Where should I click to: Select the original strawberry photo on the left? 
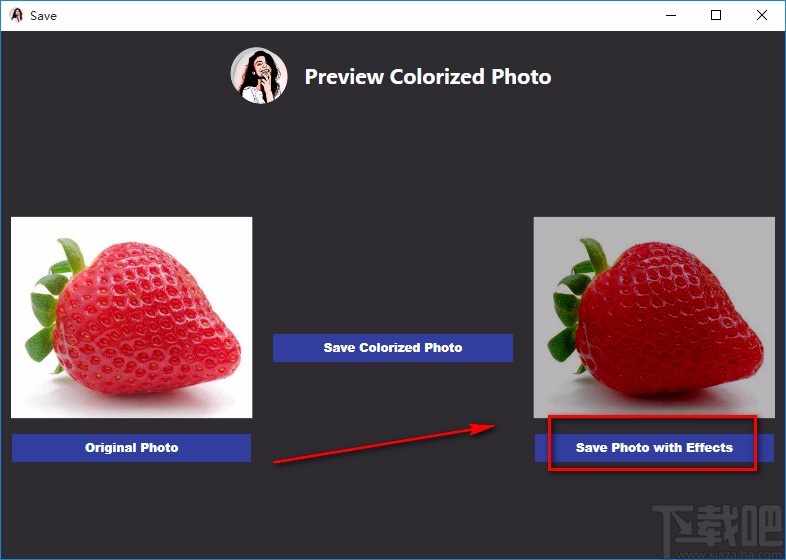(131, 317)
